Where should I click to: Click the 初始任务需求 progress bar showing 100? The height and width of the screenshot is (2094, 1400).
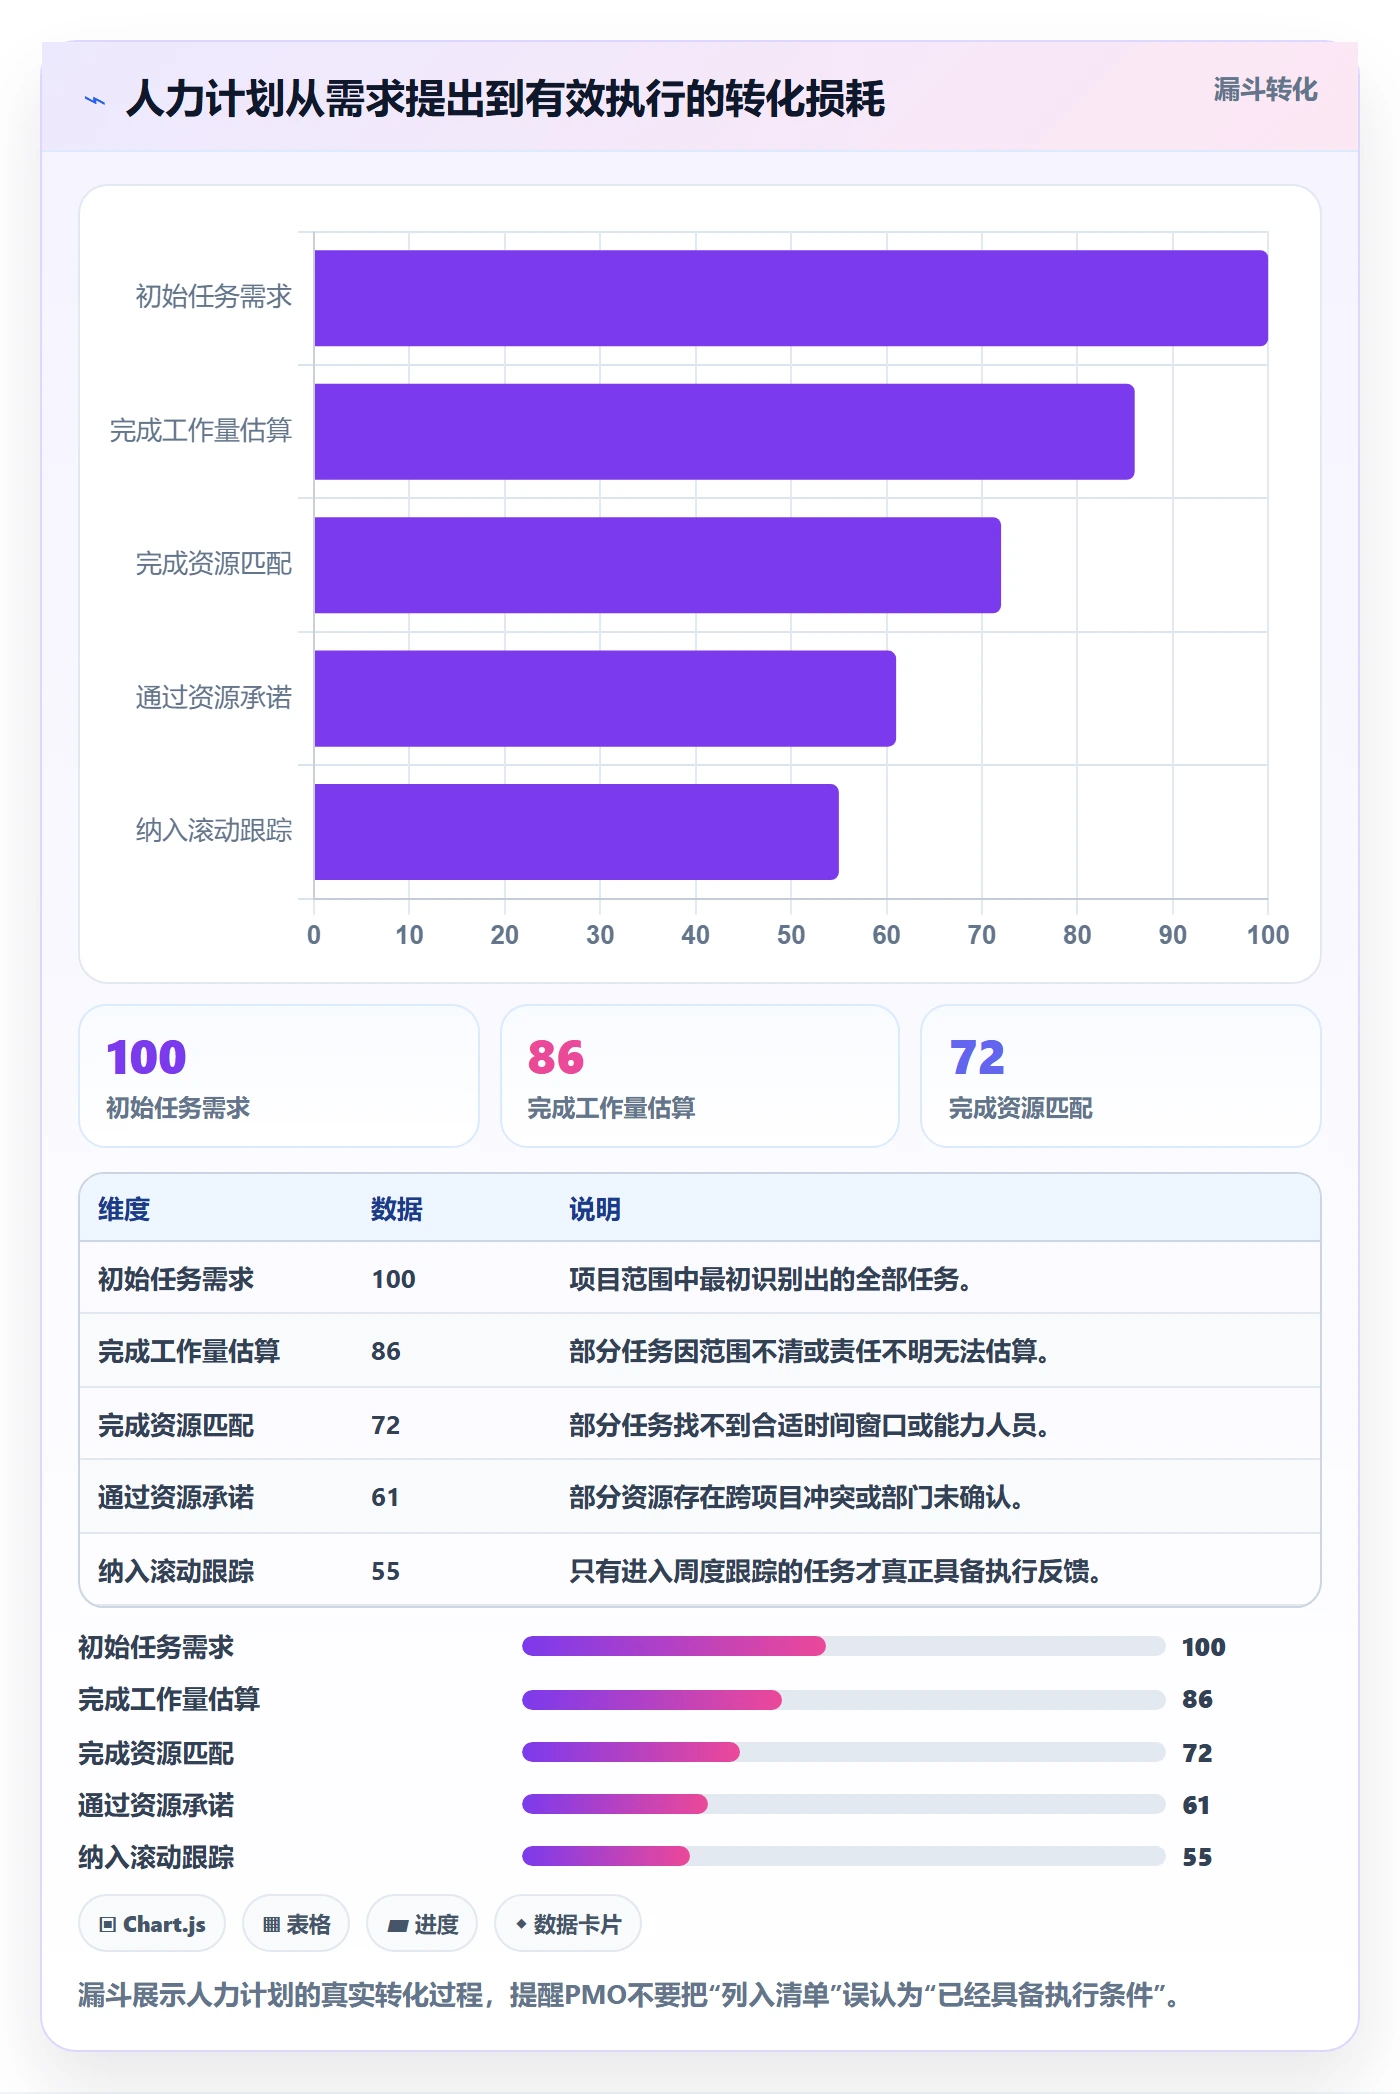(x=843, y=1646)
